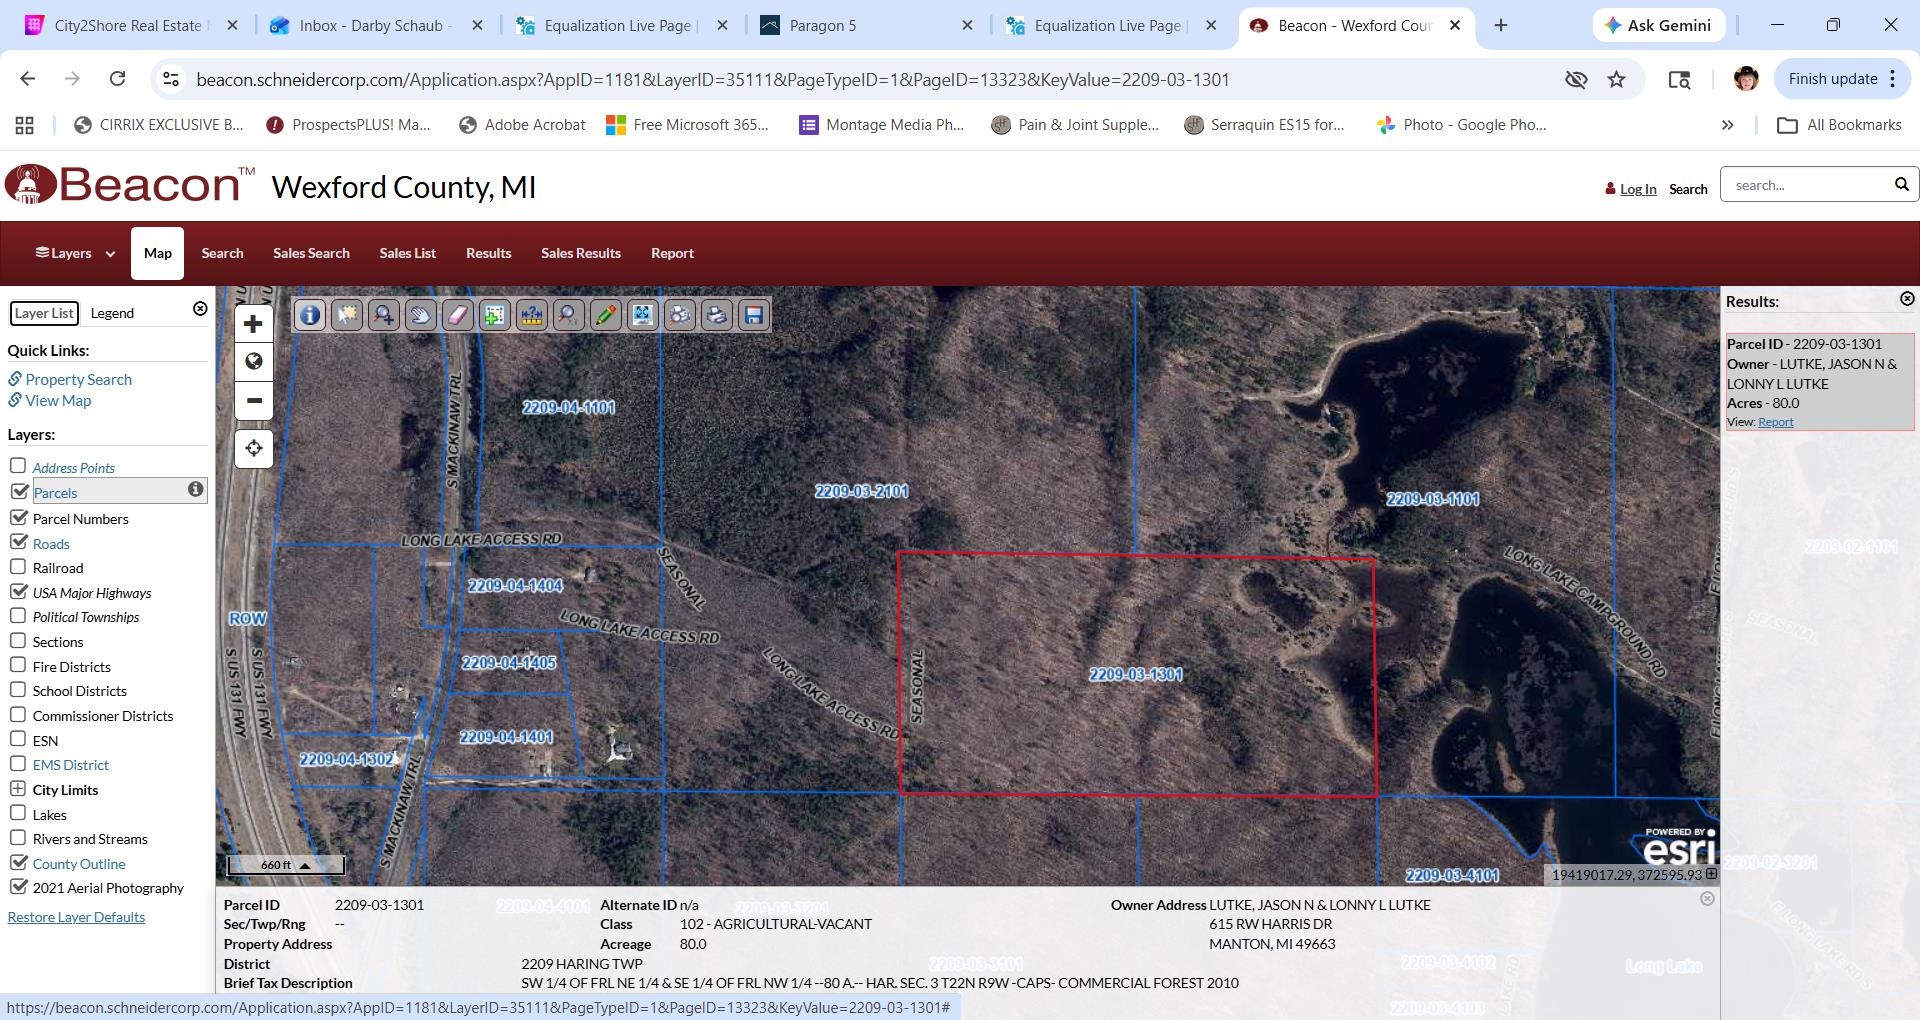Switch to the Sales Search tab
The height and width of the screenshot is (1020, 1920).
click(311, 253)
